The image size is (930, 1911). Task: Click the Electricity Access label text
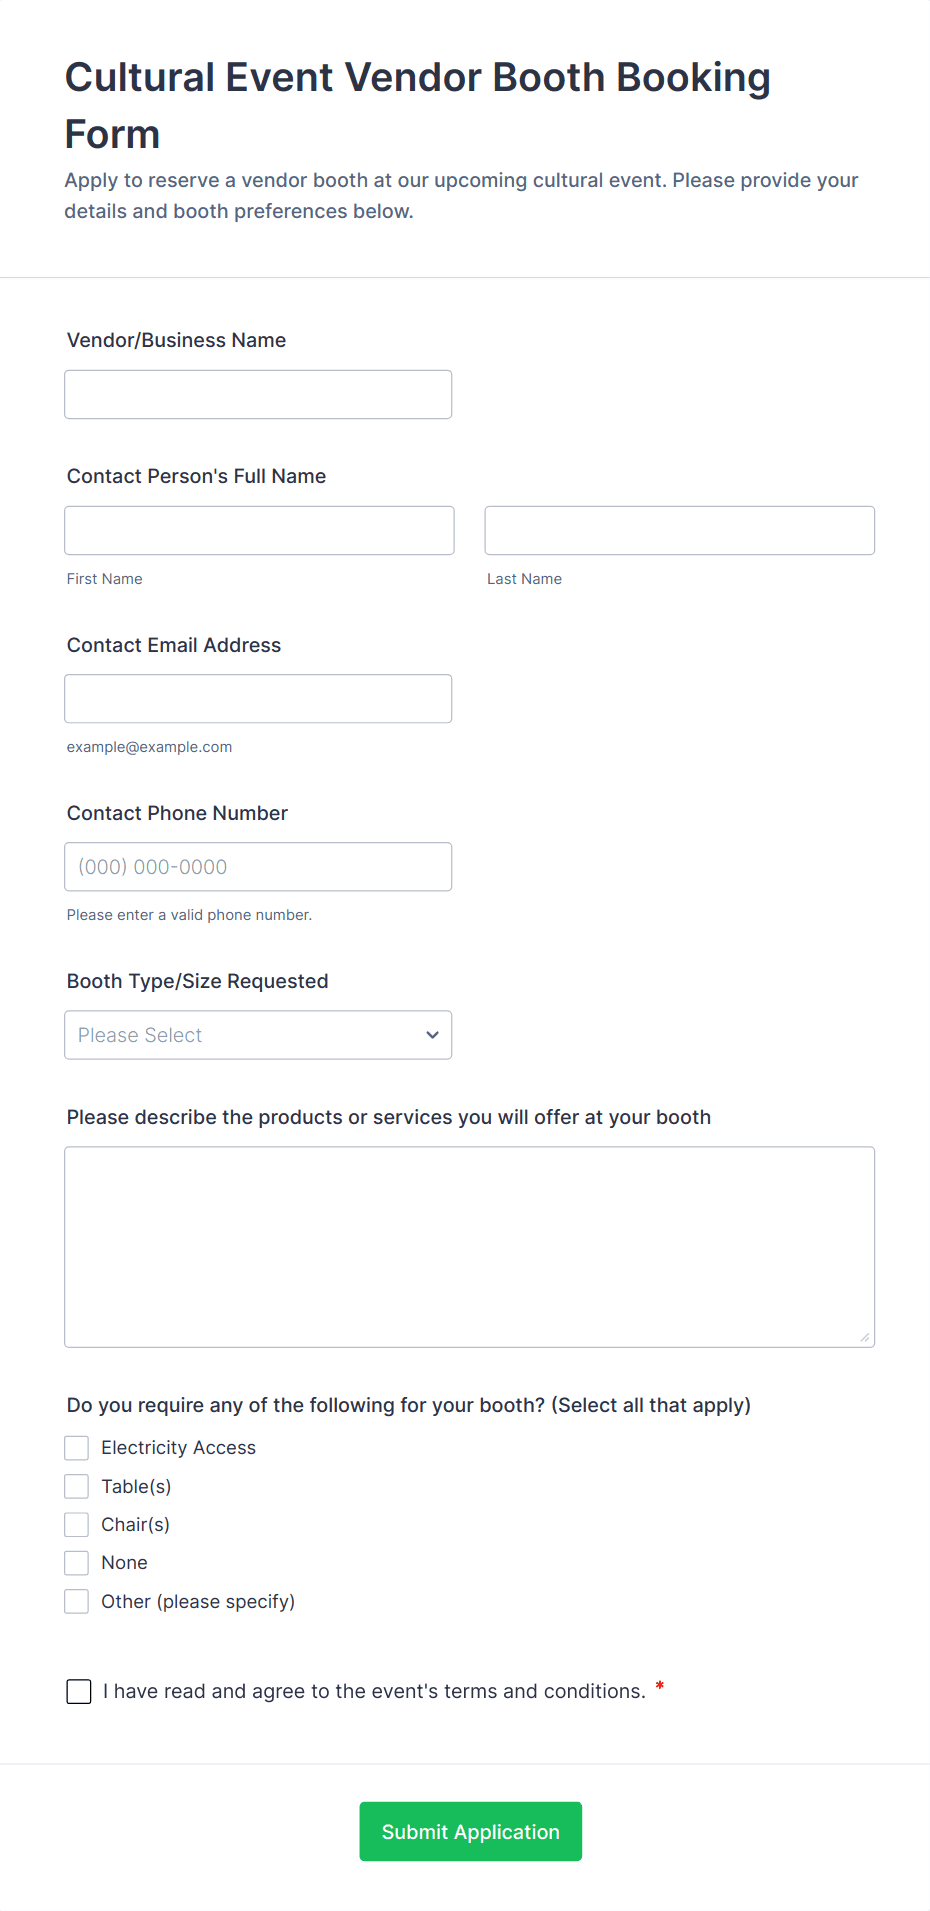click(178, 1448)
